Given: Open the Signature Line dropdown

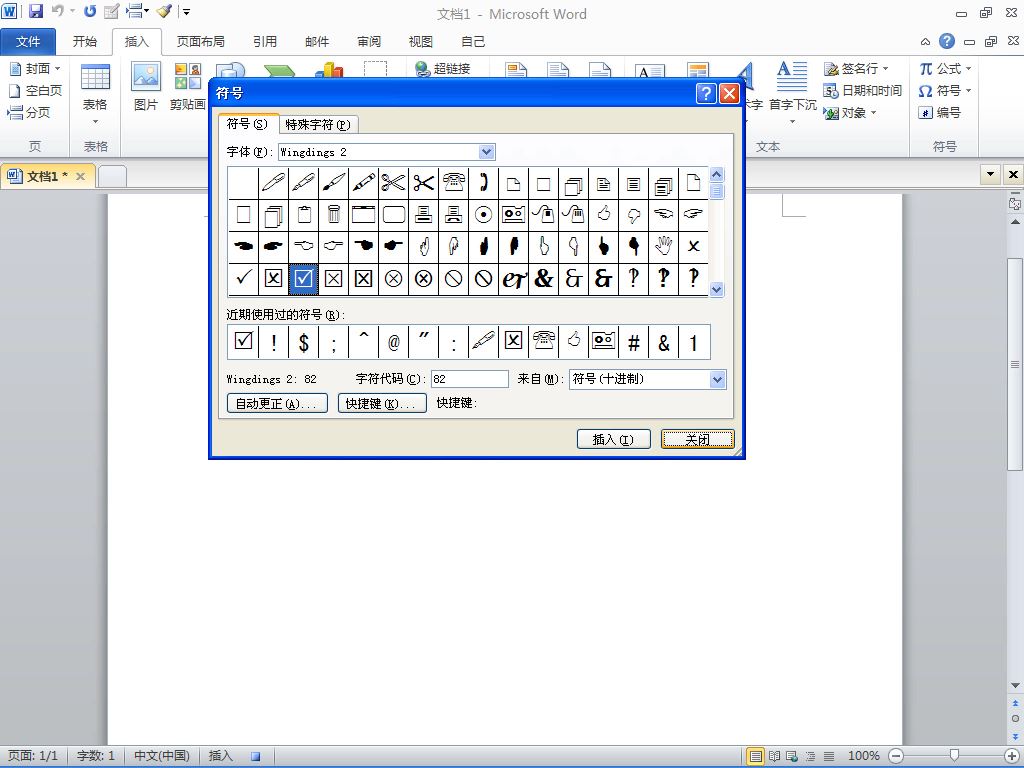Looking at the screenshot, I should (x=886, y=69).
